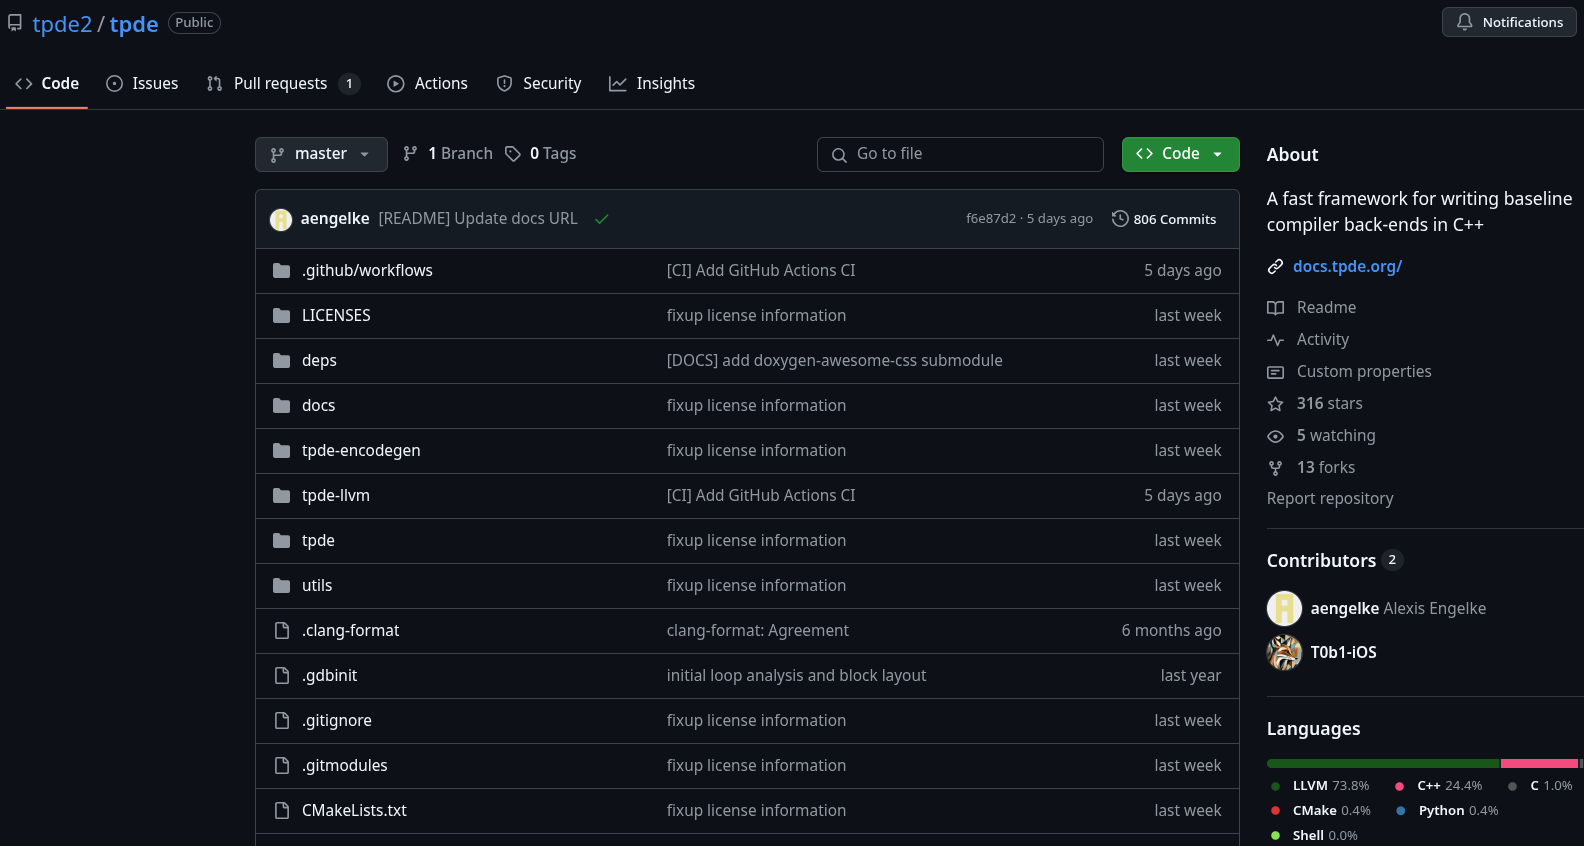Click the aengelke avatar in commit header
The width and height of the screenshot is (1584, 846).
pos(281,219)
